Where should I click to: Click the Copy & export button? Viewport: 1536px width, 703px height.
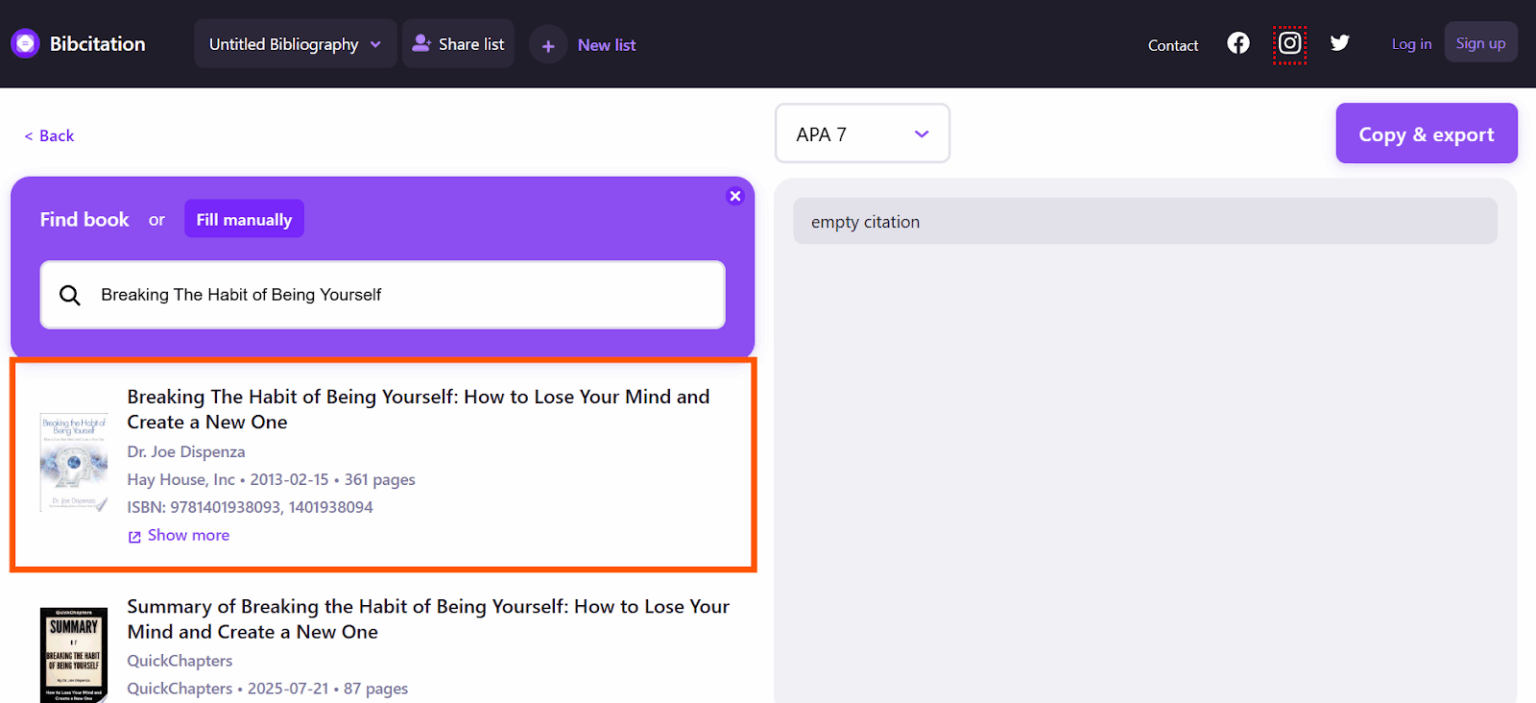[x=1426, y=134]
